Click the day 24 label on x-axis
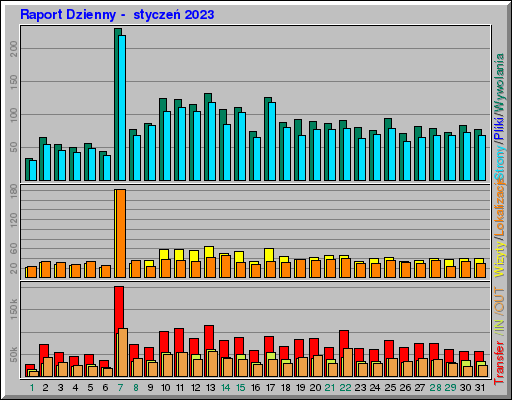The image size is (512, 400). tap(375, 388)
